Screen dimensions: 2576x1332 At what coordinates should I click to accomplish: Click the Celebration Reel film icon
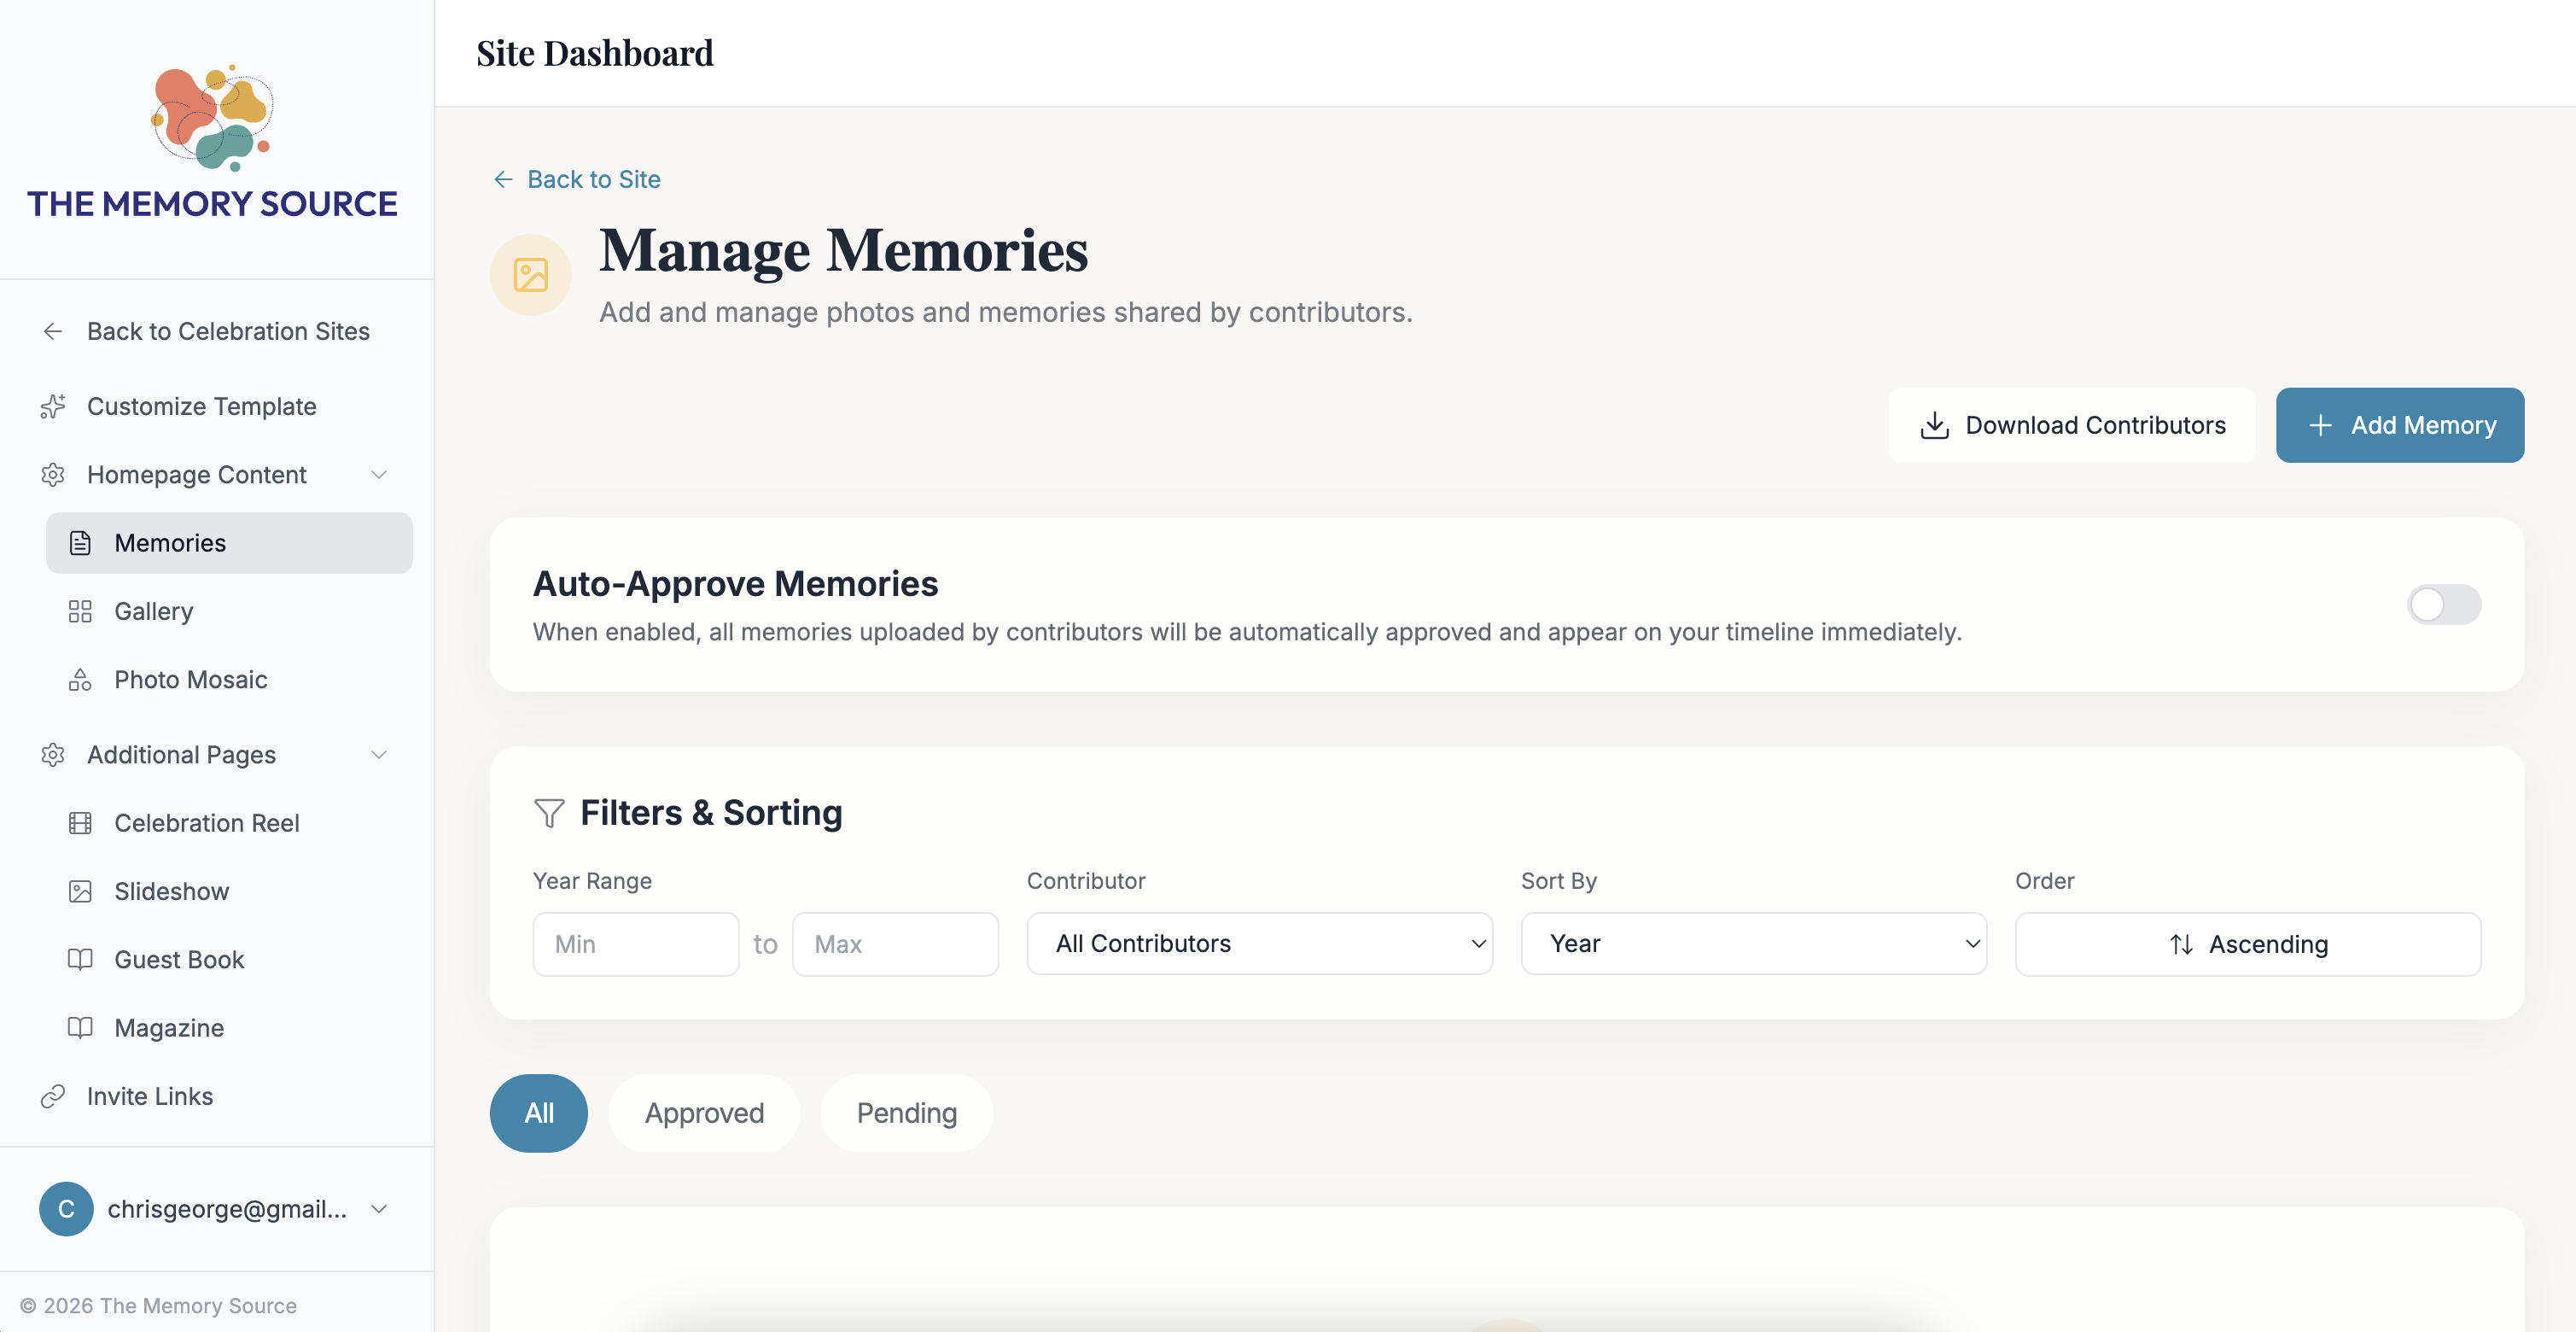[81, 823]
